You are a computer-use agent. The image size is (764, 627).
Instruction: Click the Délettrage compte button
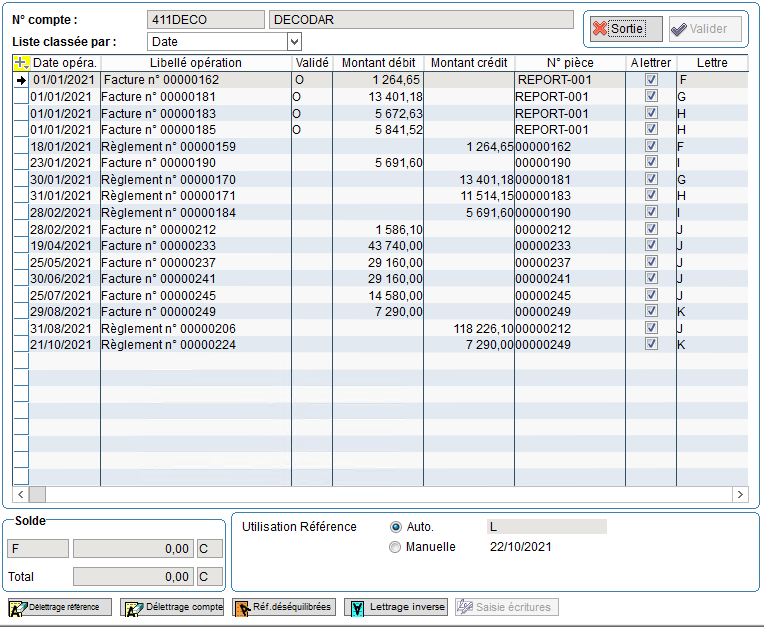172,607
